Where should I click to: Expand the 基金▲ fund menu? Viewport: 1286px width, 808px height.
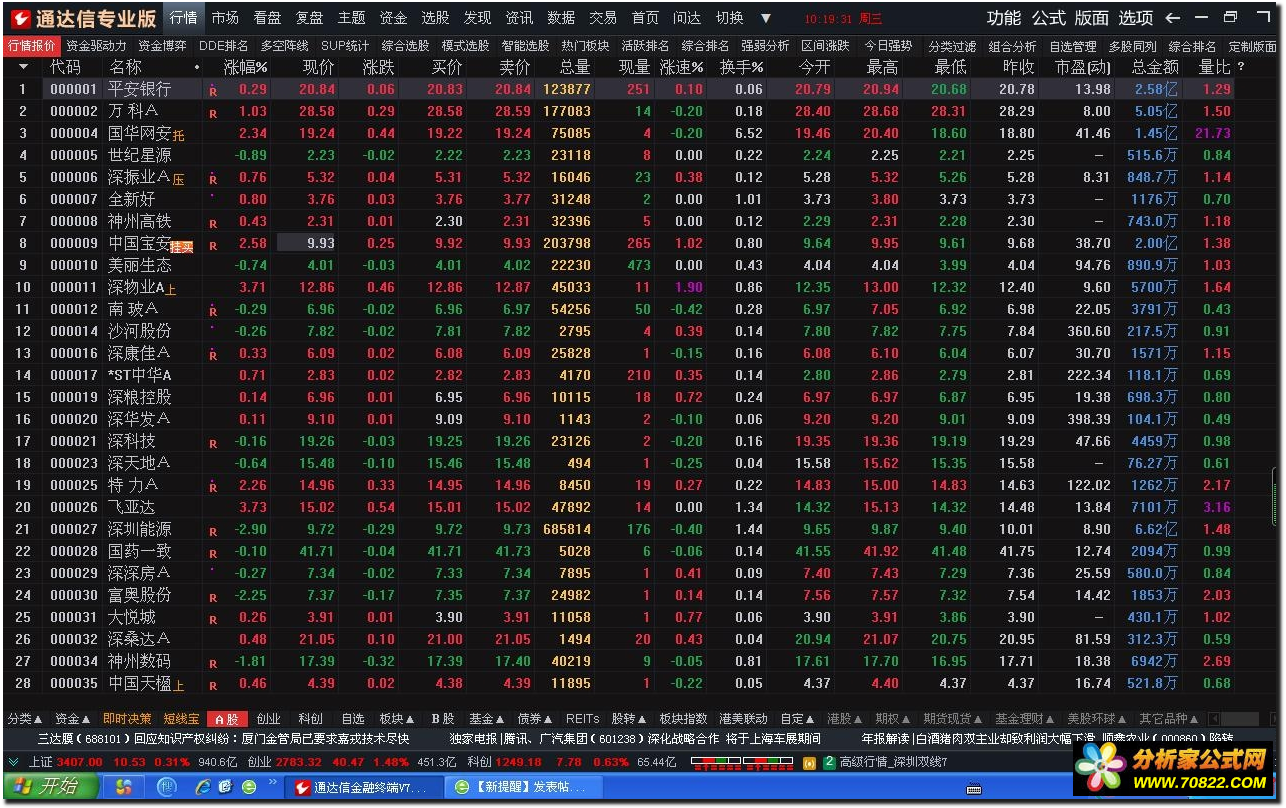[x=487, y=719]
